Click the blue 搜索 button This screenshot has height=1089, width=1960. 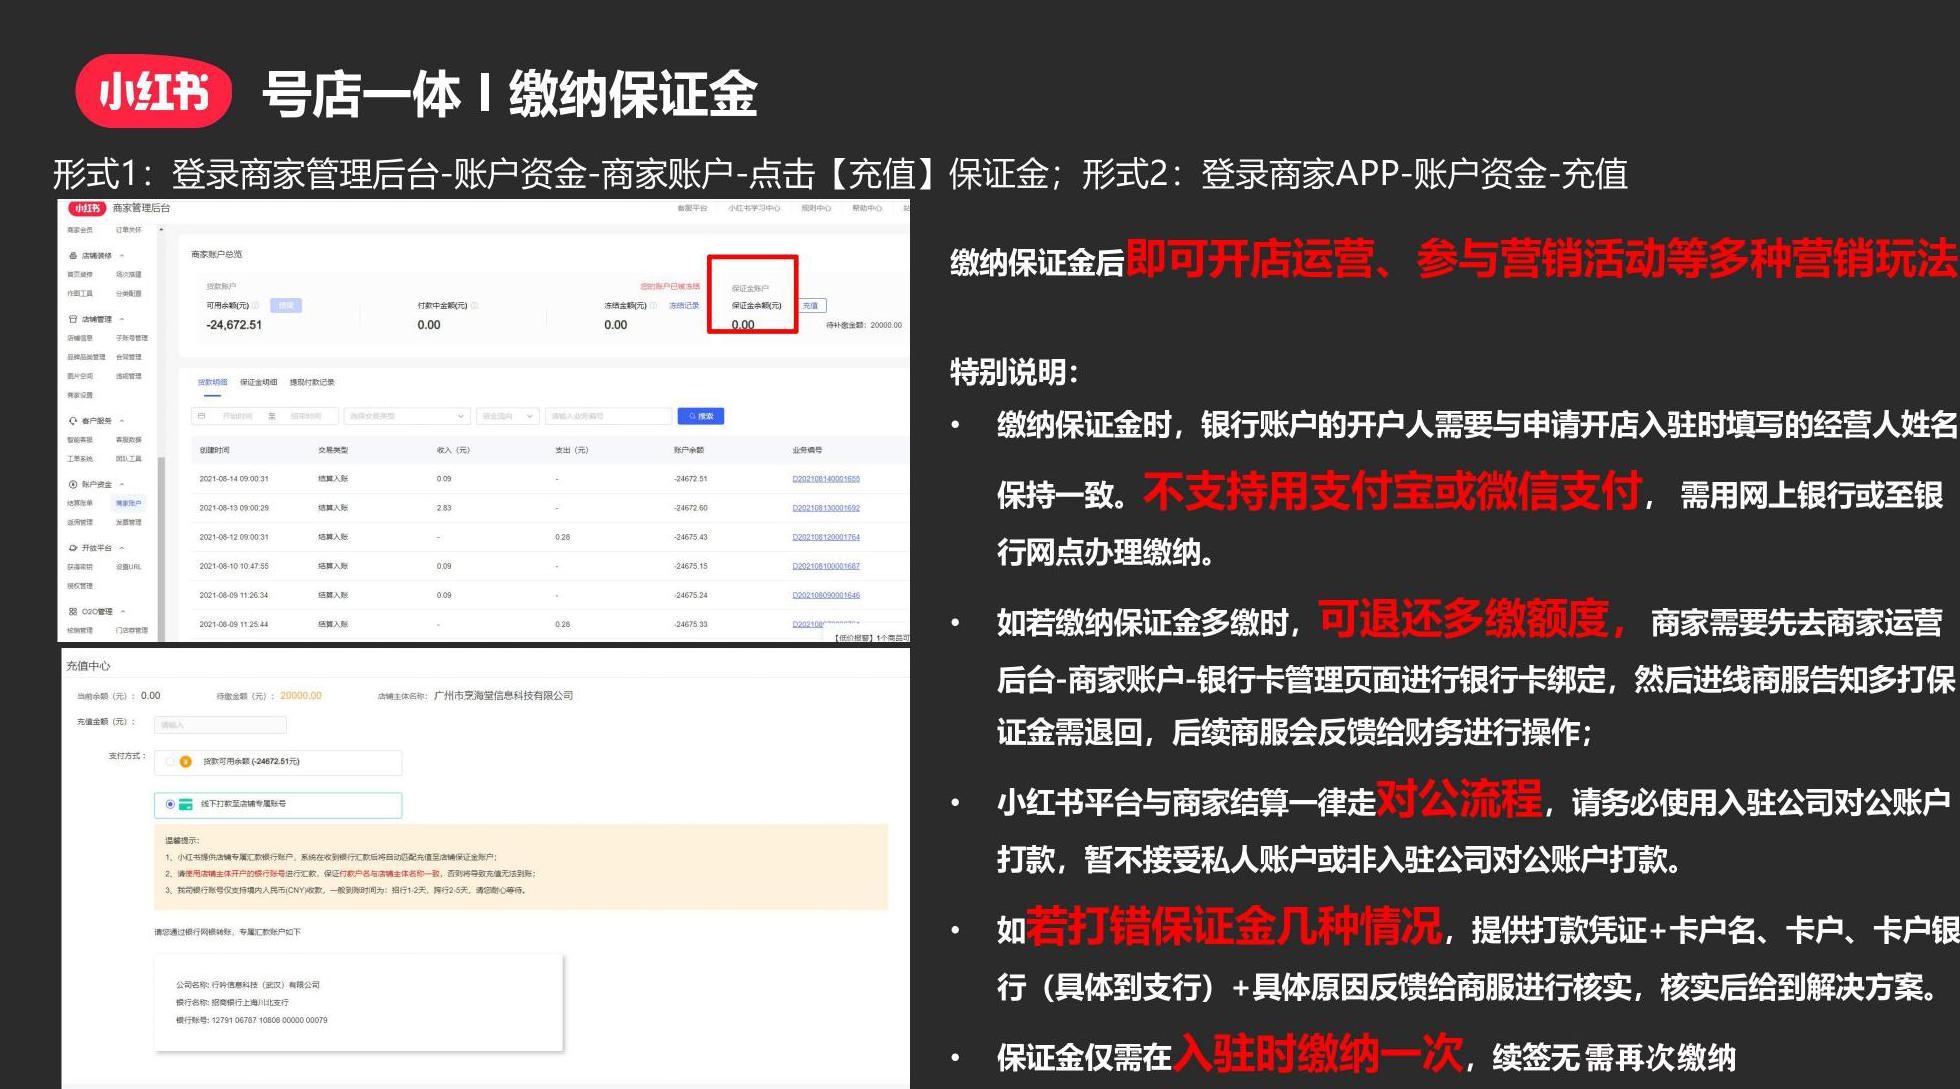(700, 416)
